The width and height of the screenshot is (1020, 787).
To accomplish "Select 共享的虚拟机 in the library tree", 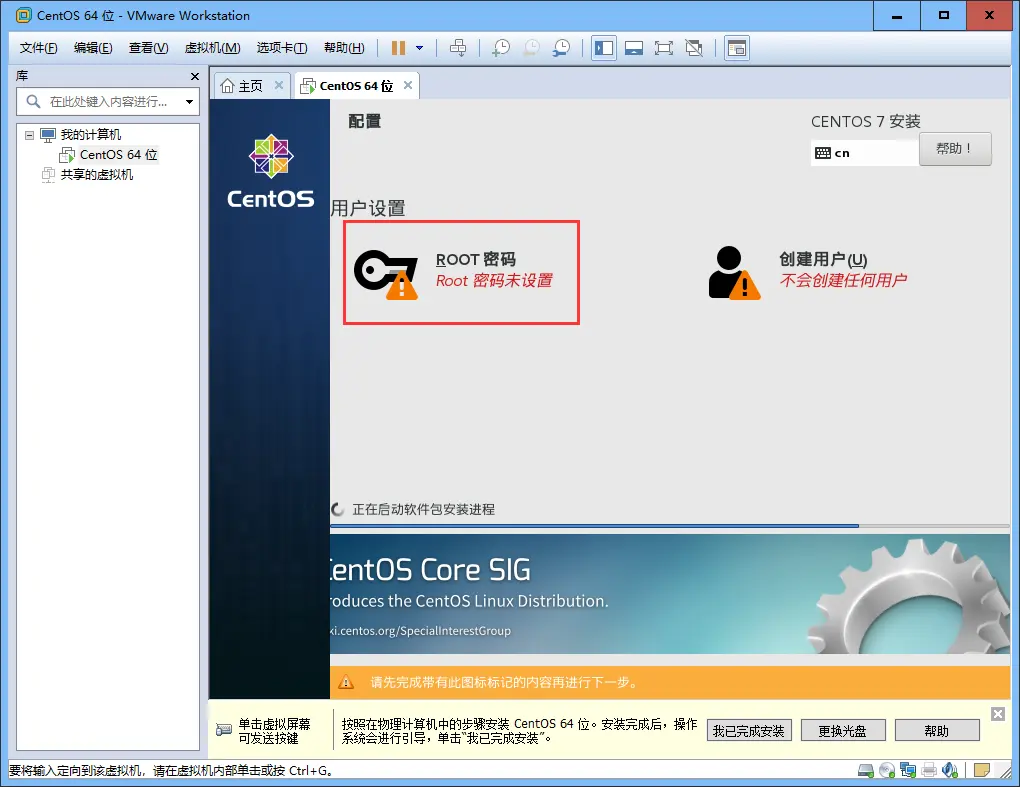I will [x=96, y=175].
